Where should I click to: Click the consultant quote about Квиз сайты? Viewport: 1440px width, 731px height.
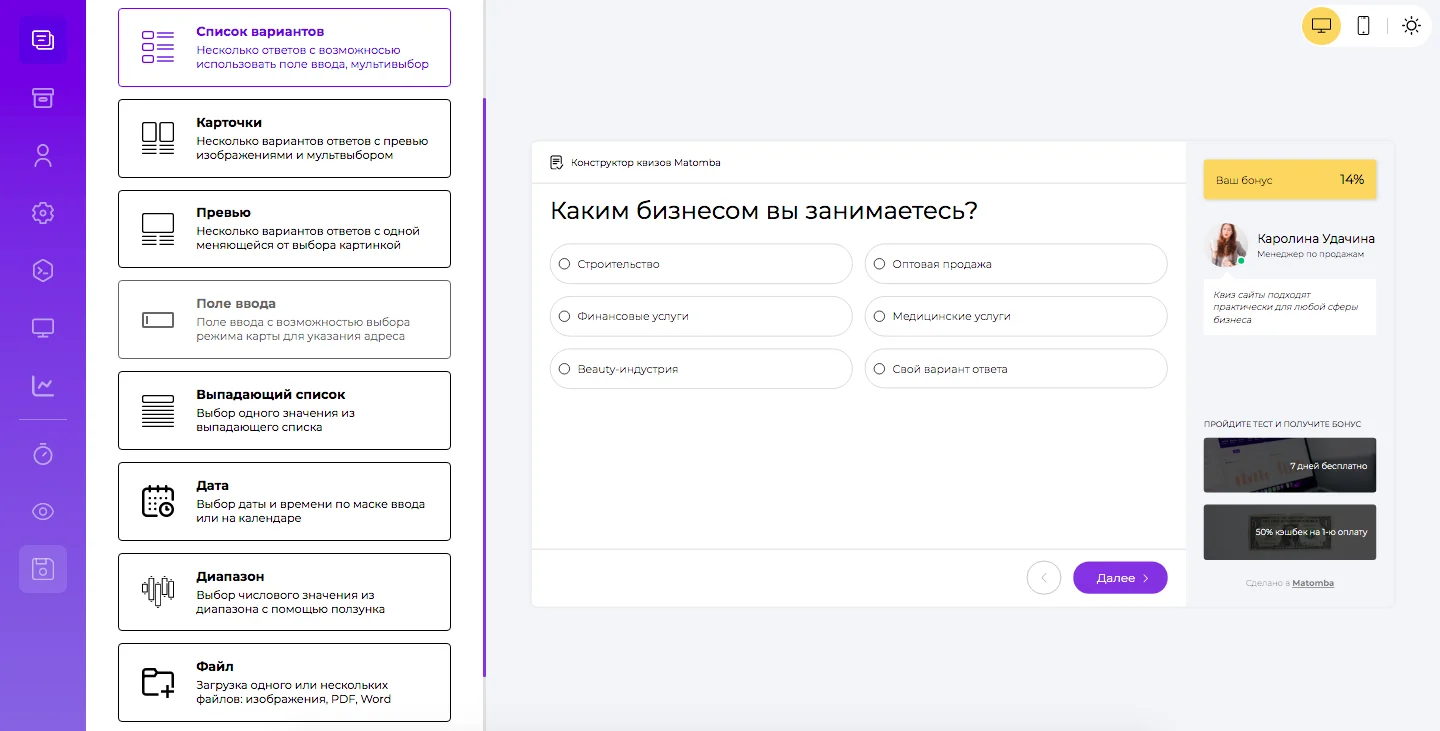(1289, 307)
